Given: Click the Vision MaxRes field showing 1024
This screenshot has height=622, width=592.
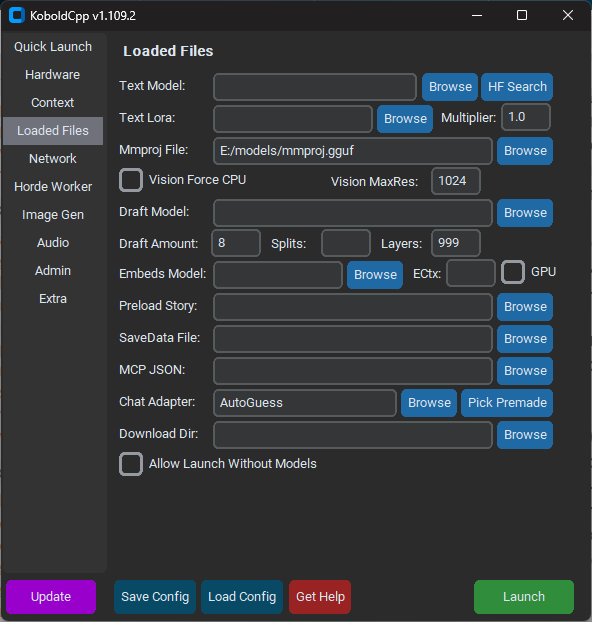Looking at the screenshot, I should click(456, 181).
